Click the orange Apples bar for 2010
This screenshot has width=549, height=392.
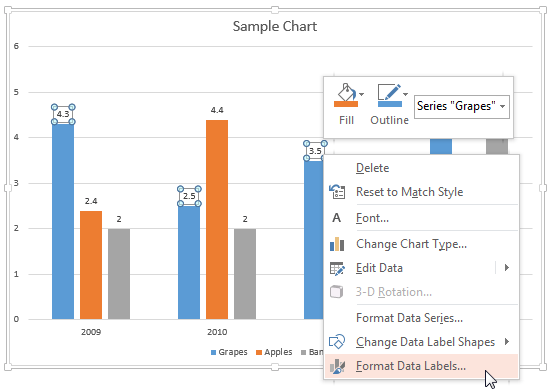[x=217, y=219]
